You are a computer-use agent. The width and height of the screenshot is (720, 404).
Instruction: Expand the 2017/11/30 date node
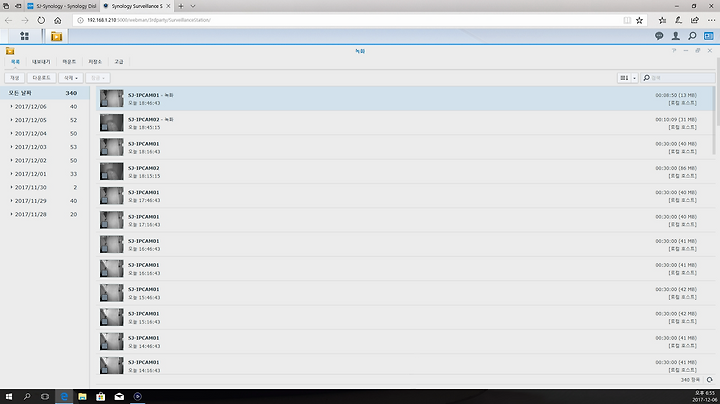[x=11, y=187]
